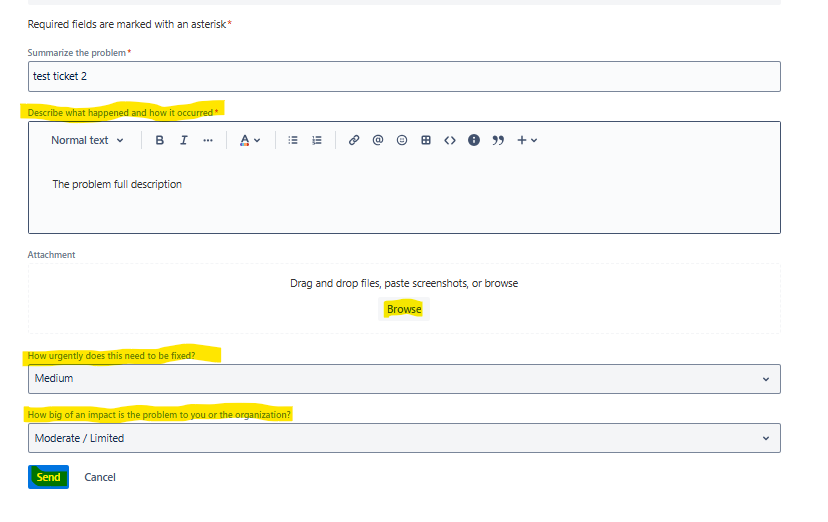This screenshot has width=828, height=522.
Task: Click the Browse button for attachments
Action: coord(404,310)
